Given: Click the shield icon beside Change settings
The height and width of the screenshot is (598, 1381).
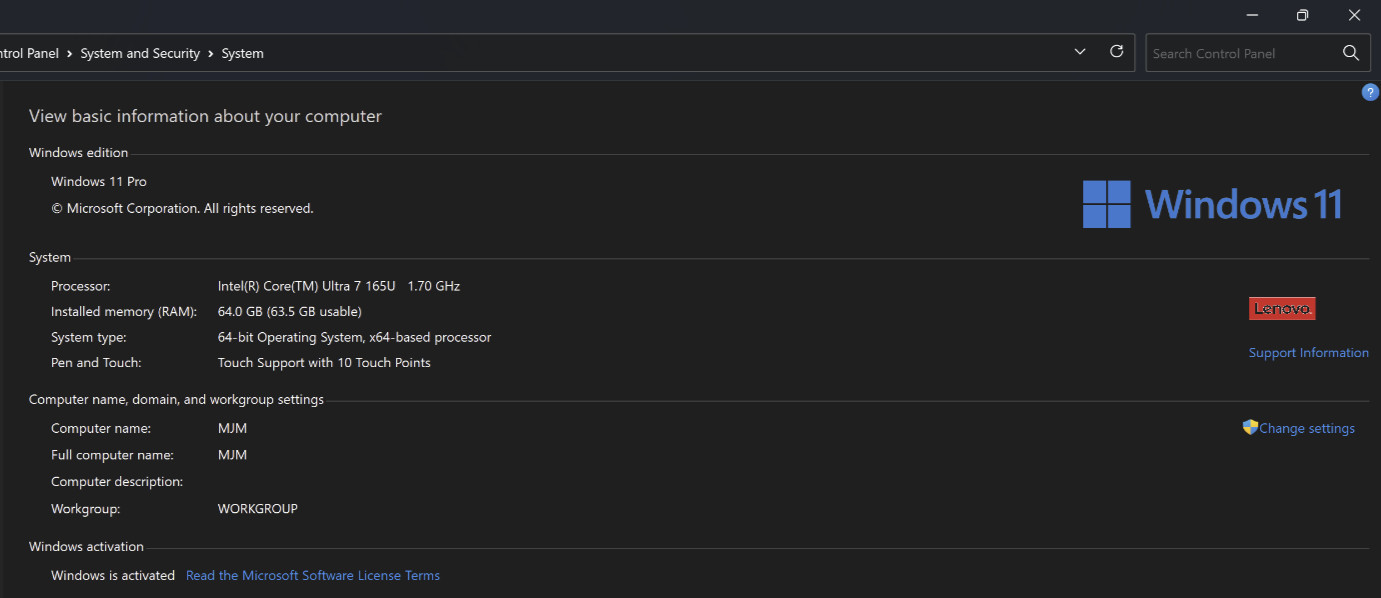Looking at the screenshot, I should click(x=1250, y=427).
